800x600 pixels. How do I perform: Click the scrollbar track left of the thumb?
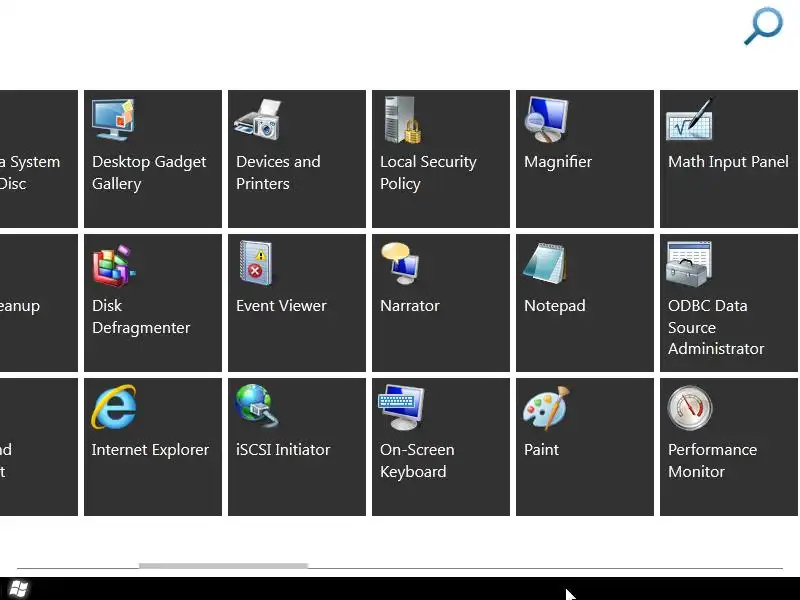click(78, 566)
